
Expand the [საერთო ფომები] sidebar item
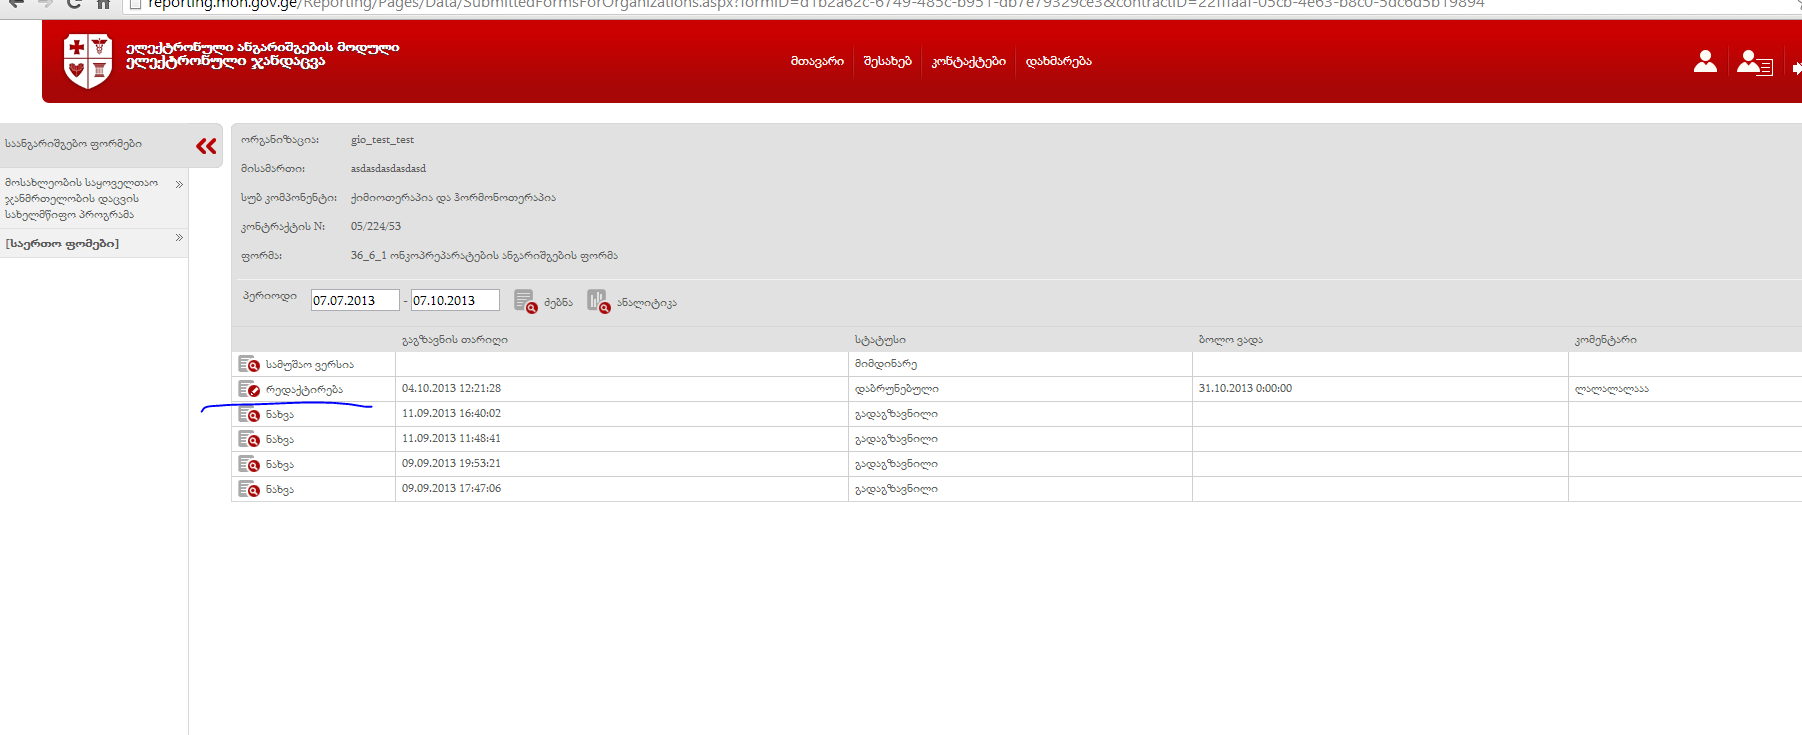point(179,238)
